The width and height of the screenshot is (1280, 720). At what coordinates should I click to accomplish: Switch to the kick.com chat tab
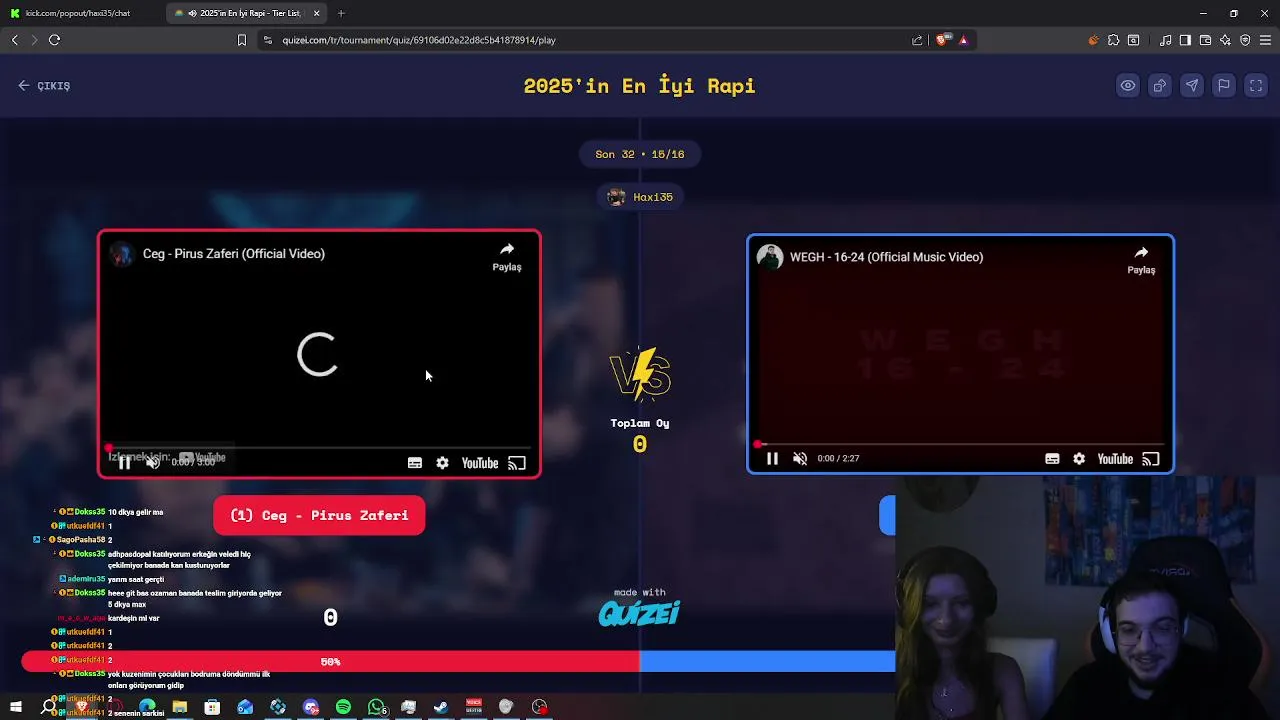click(78, 13)
